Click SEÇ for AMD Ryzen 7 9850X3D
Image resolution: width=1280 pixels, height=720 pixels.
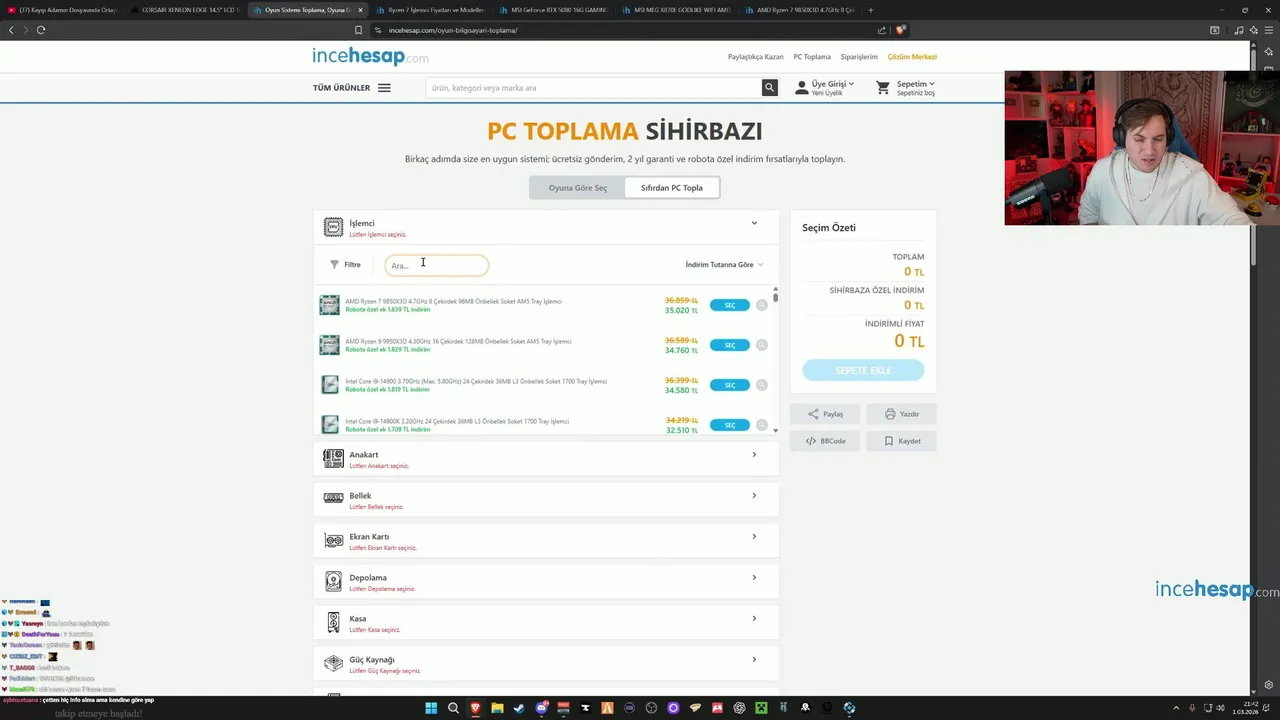(x=729, y=305)
